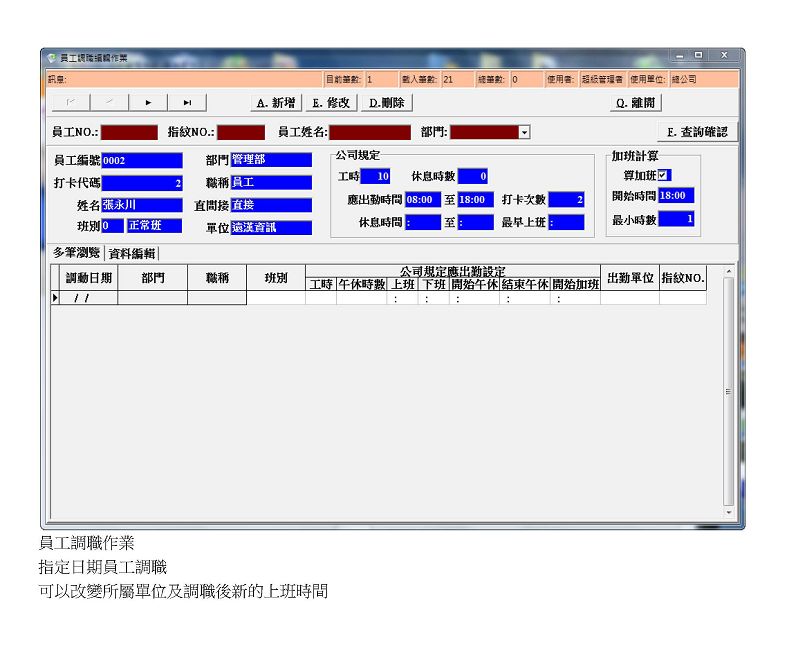Screen dimensions: 800x645
Task: Go to the next record
Action: (149, 102)
